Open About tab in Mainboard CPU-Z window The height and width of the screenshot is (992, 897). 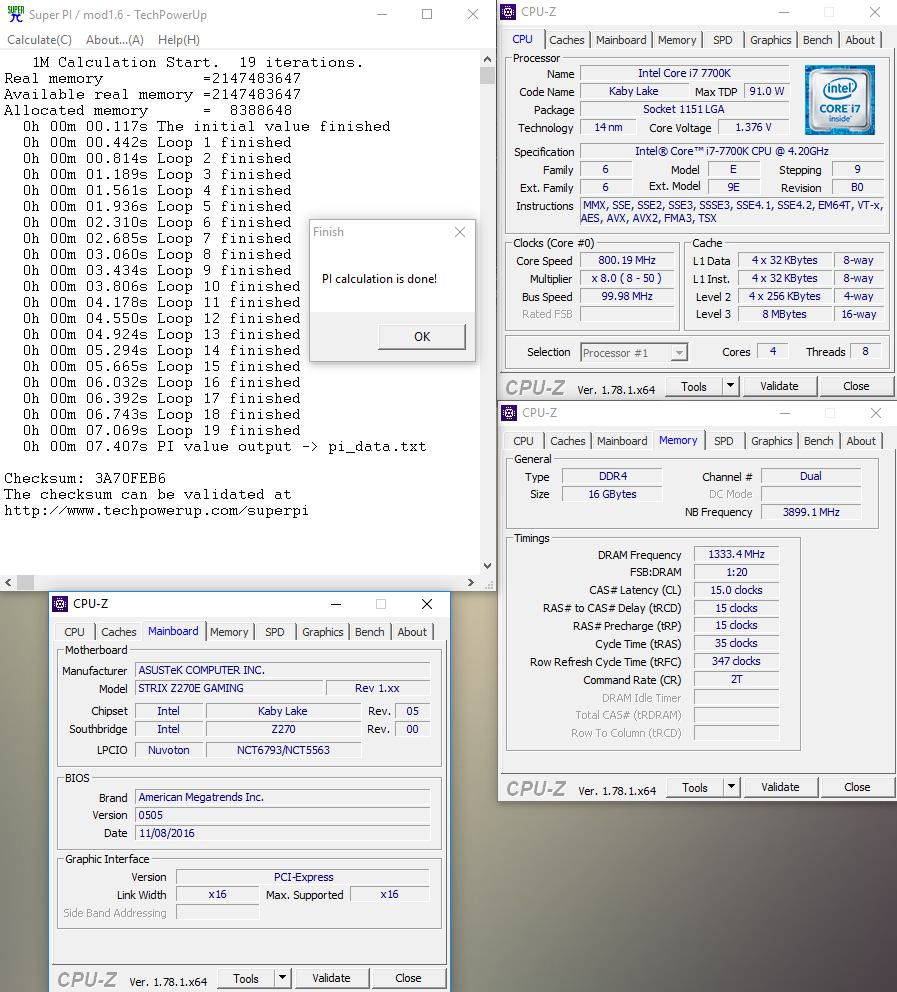point(412,632)
